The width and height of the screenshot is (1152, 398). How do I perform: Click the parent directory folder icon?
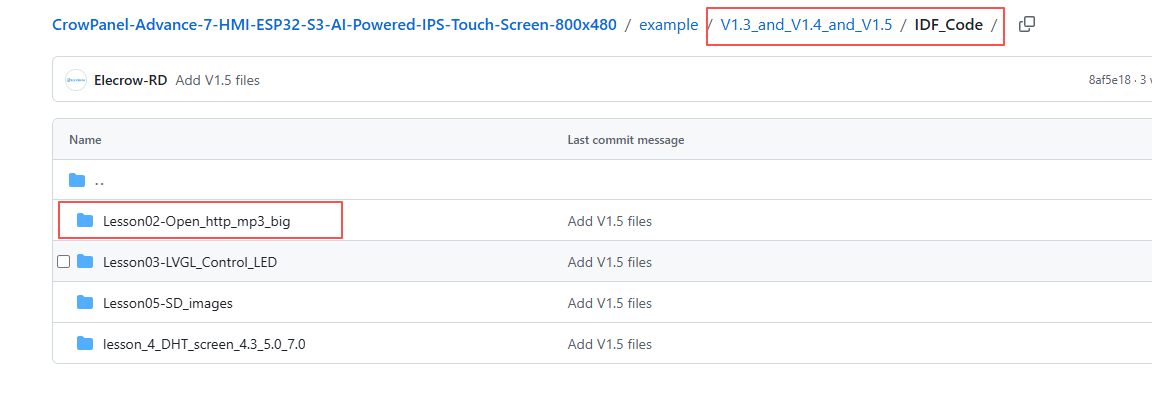tap(77, 180)
